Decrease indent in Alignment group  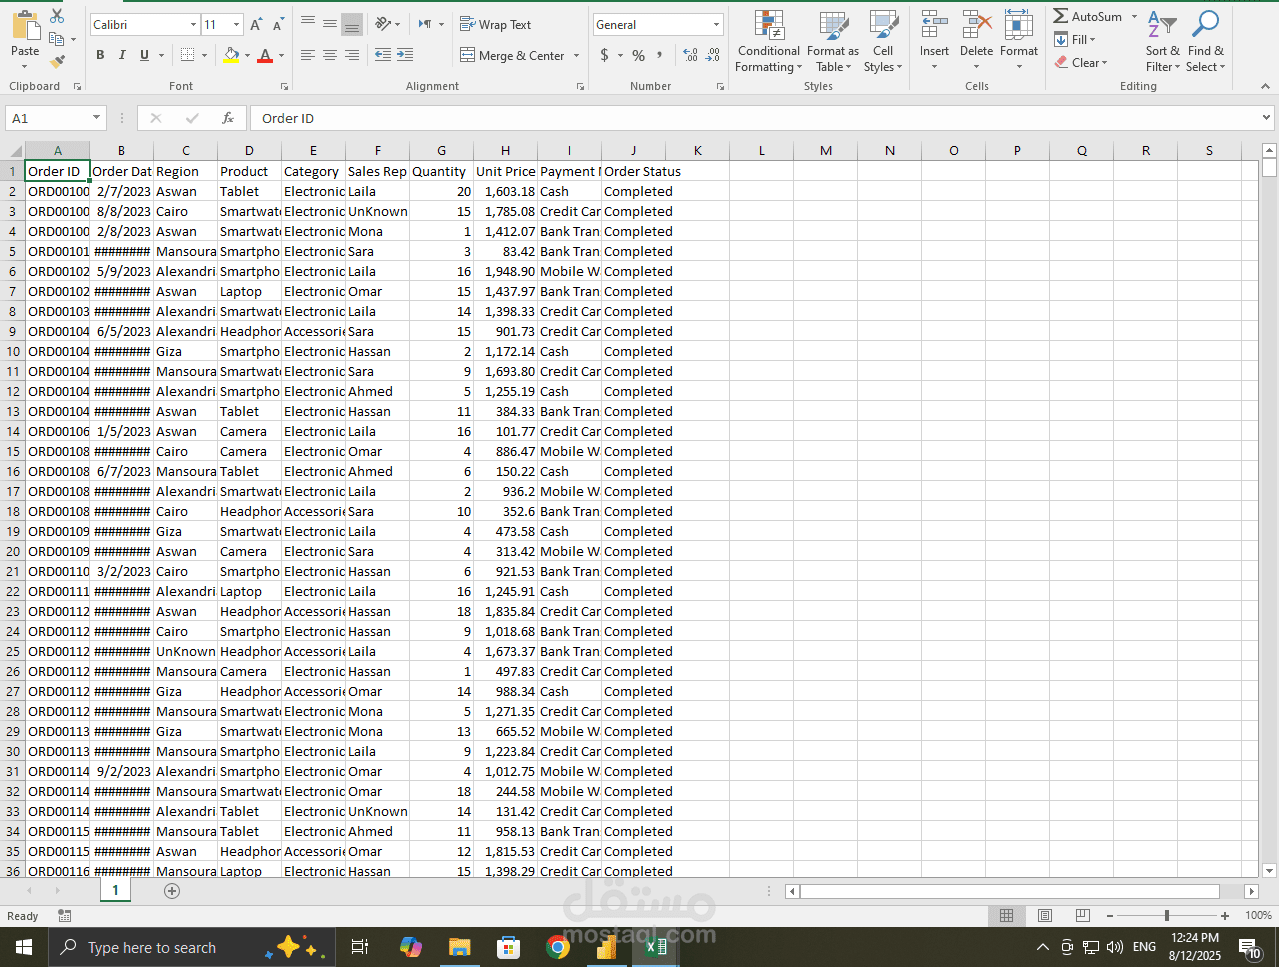[x=383, y=55]
